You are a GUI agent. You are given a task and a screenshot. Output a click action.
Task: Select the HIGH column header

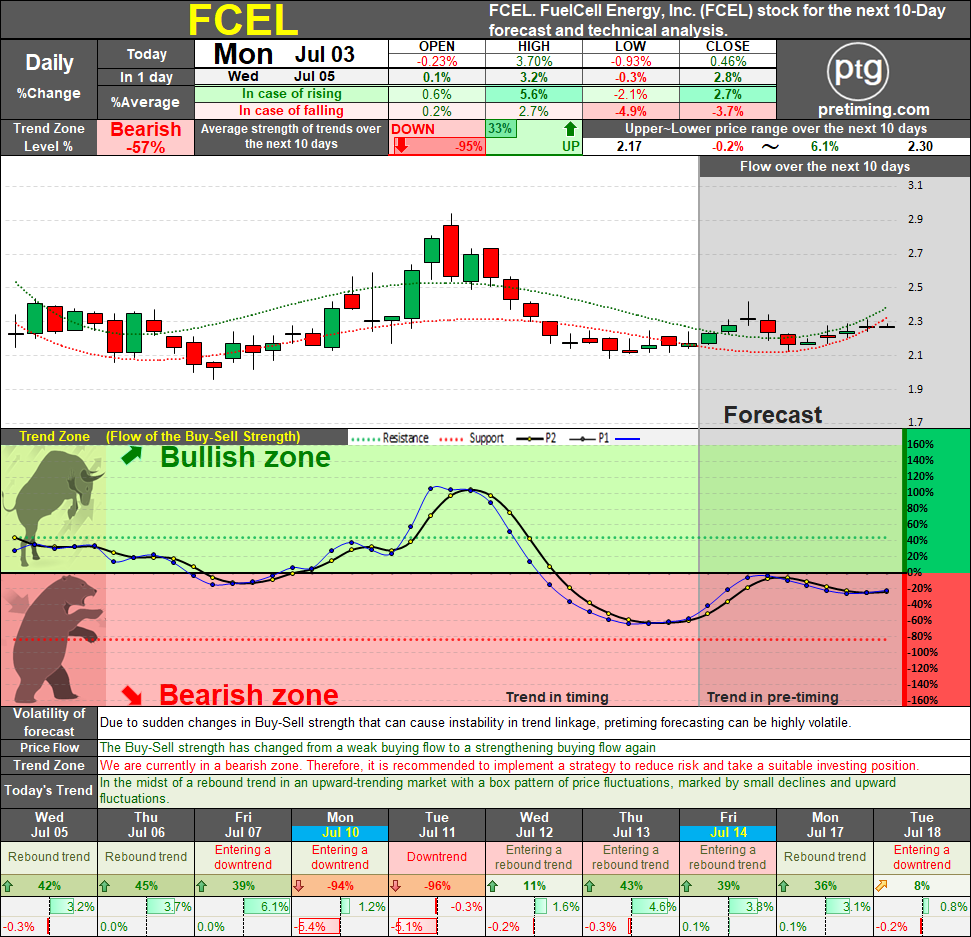pos(533,46)
